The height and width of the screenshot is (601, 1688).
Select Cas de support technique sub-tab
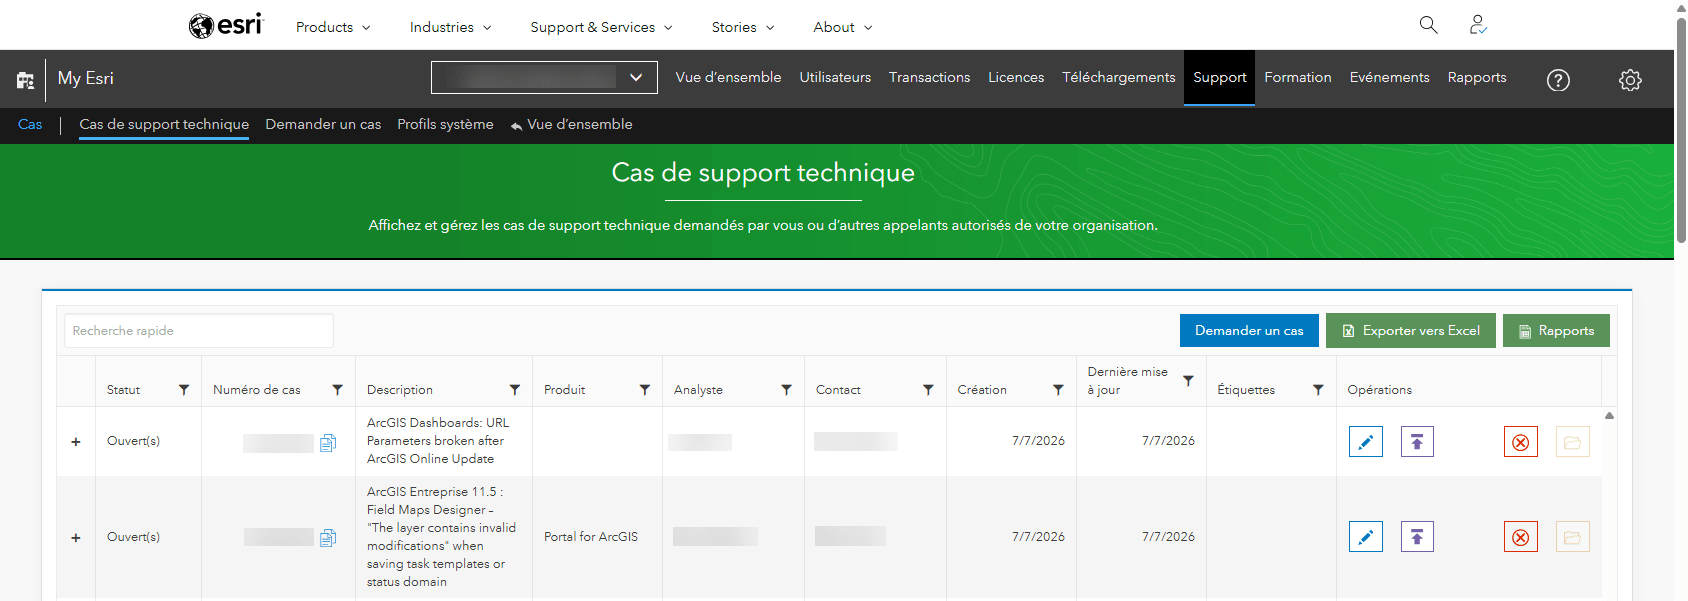click(x=164, y=125)
